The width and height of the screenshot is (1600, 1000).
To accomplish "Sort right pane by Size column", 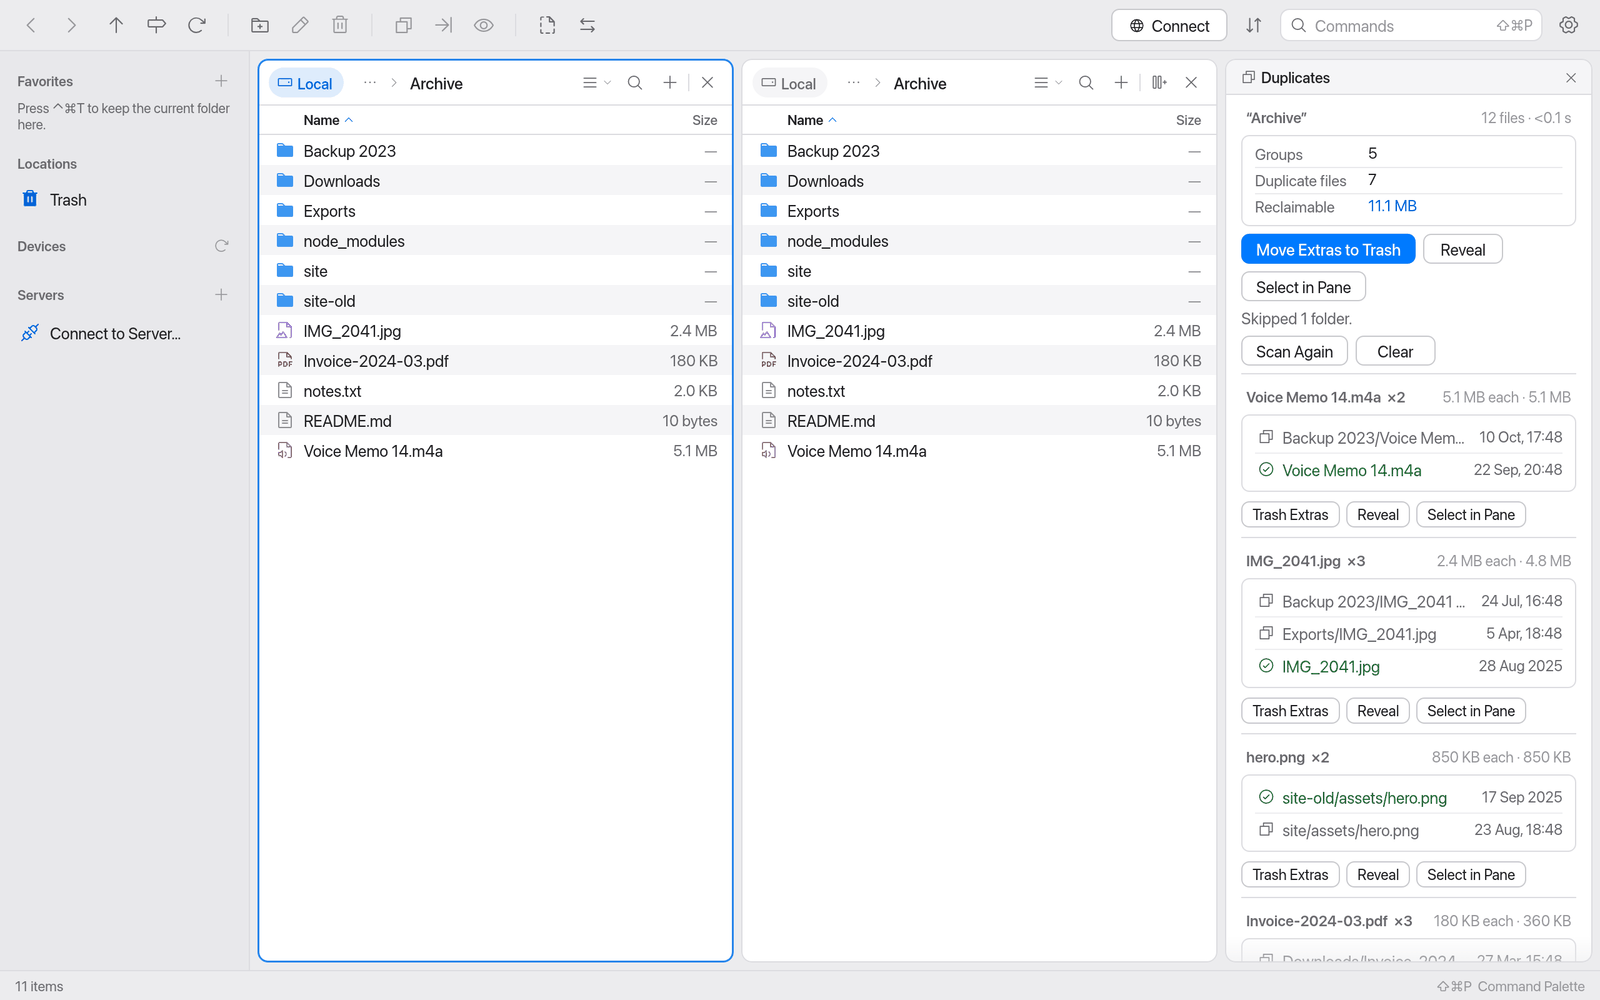I will [1188, 120].
